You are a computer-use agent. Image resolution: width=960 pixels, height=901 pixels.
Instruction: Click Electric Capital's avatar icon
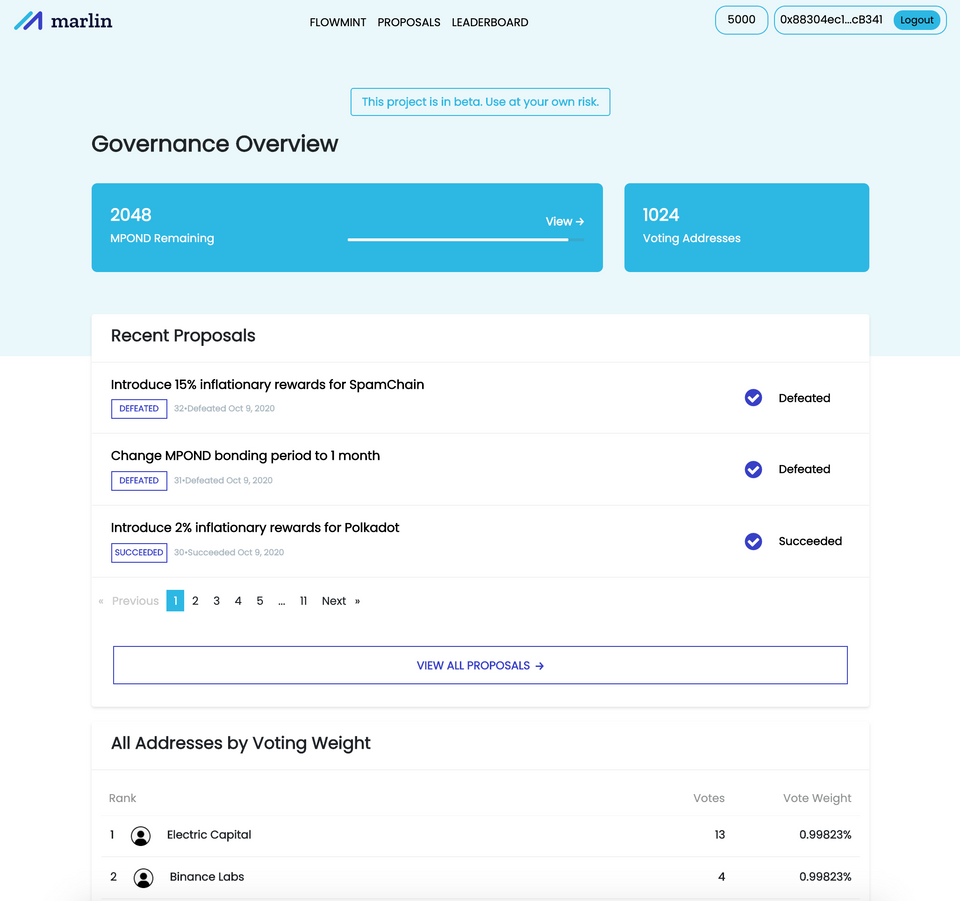[x=141, y=836]
